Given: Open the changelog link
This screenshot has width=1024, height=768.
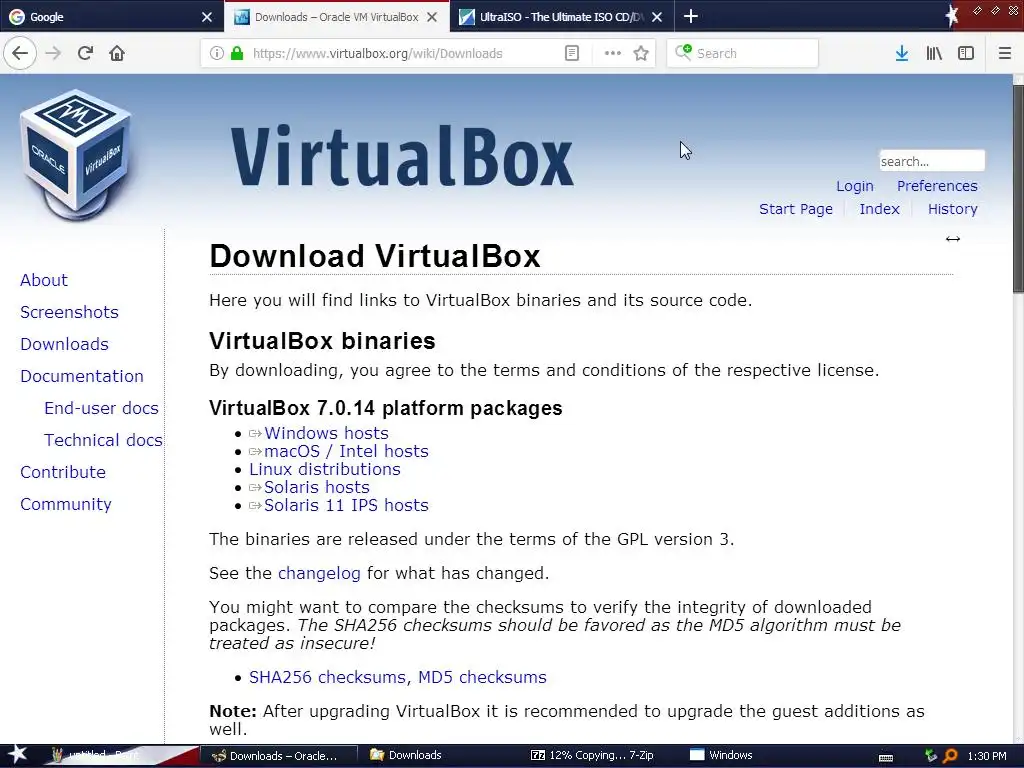Looking at the screenshot, I should 319,573.
